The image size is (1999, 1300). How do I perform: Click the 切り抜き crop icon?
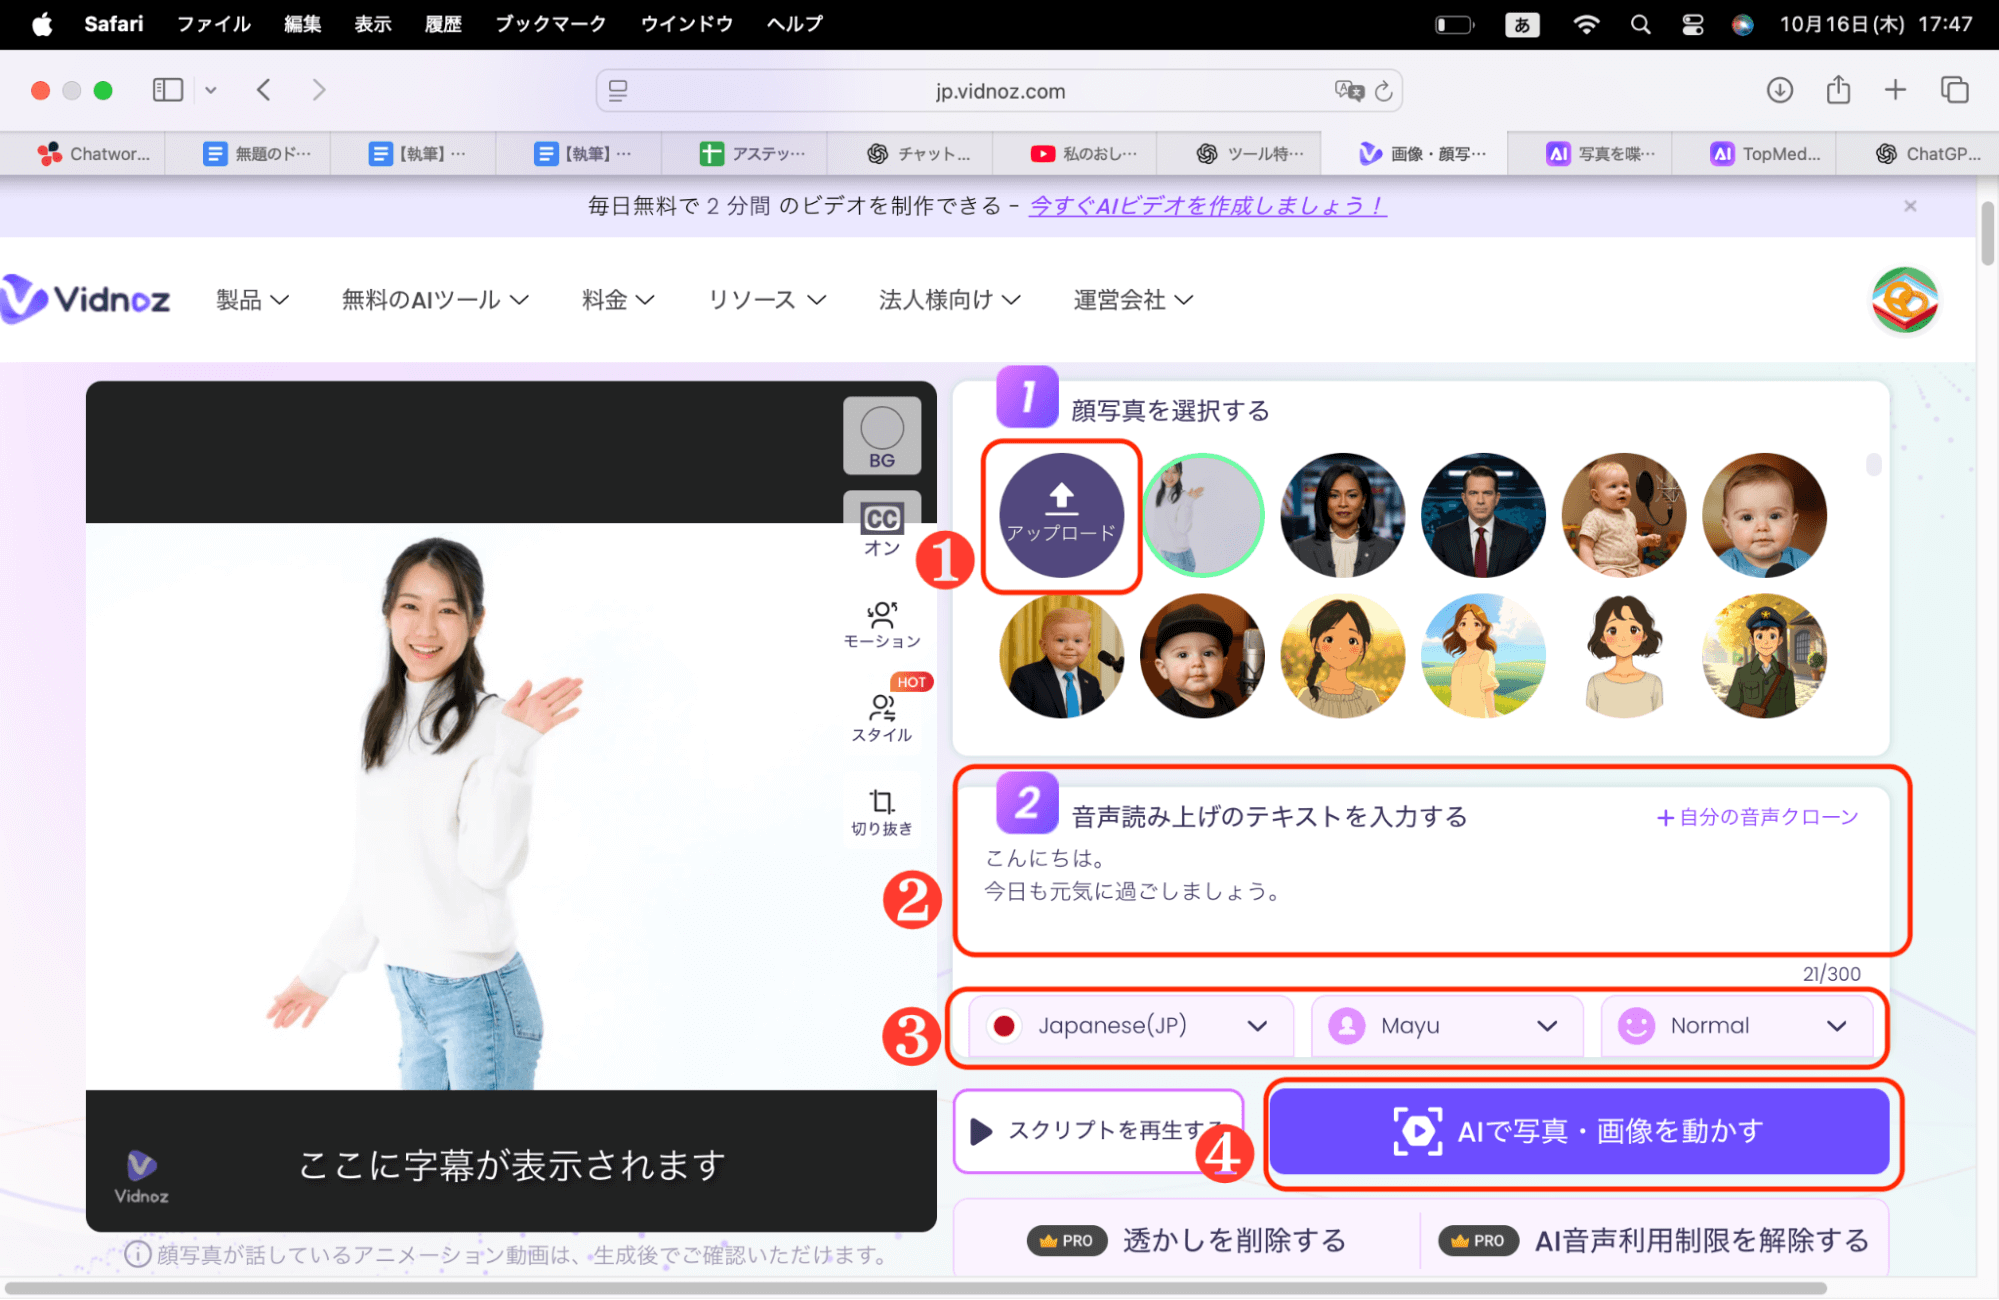[881, 805]
